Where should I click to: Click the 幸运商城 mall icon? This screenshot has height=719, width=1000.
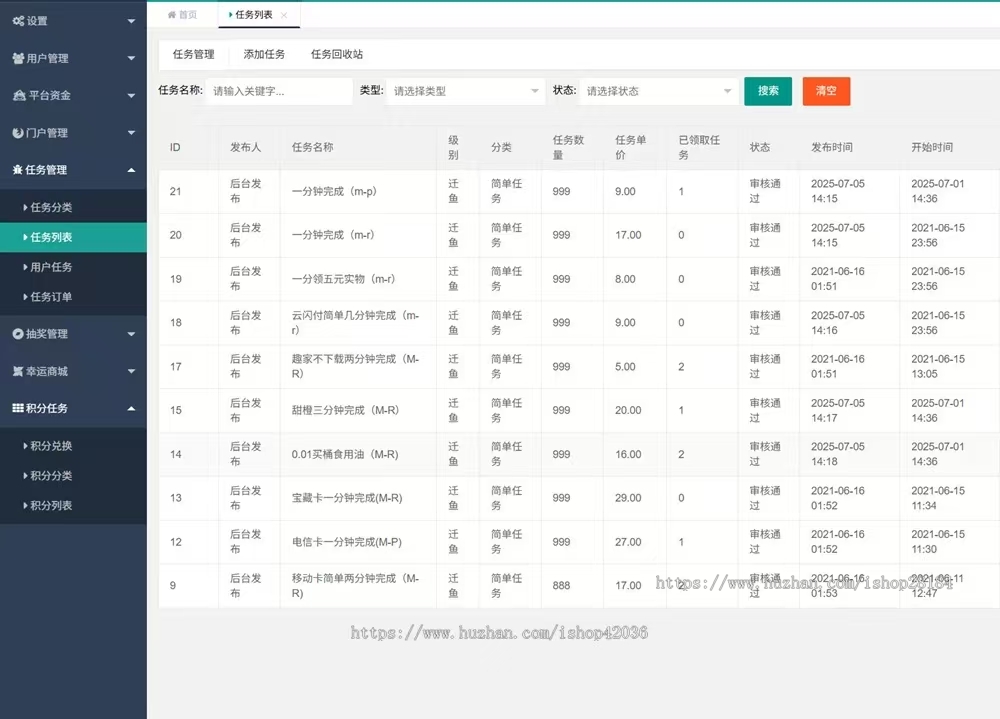pyautogui.click(x=18, y=370)
